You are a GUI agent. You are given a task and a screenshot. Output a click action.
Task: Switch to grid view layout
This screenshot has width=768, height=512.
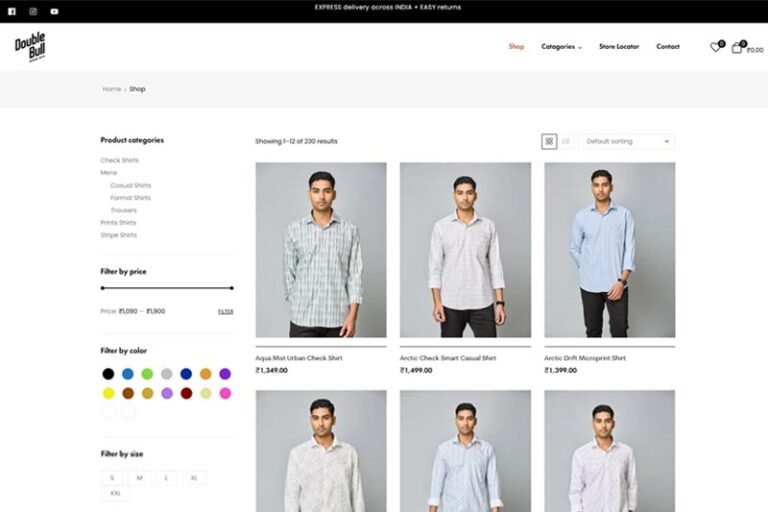[x=549, y=141]
